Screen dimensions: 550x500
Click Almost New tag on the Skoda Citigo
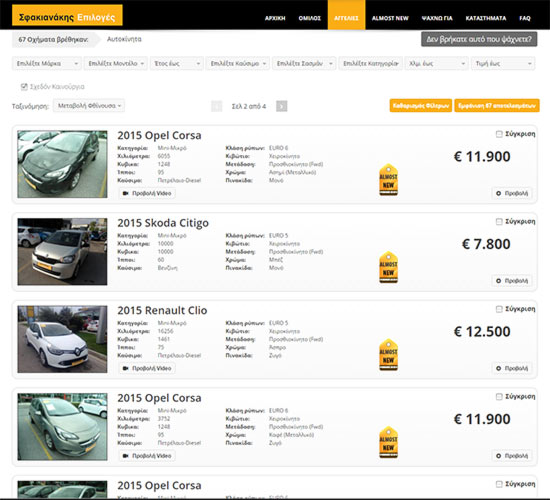click(x=388, y=267)
